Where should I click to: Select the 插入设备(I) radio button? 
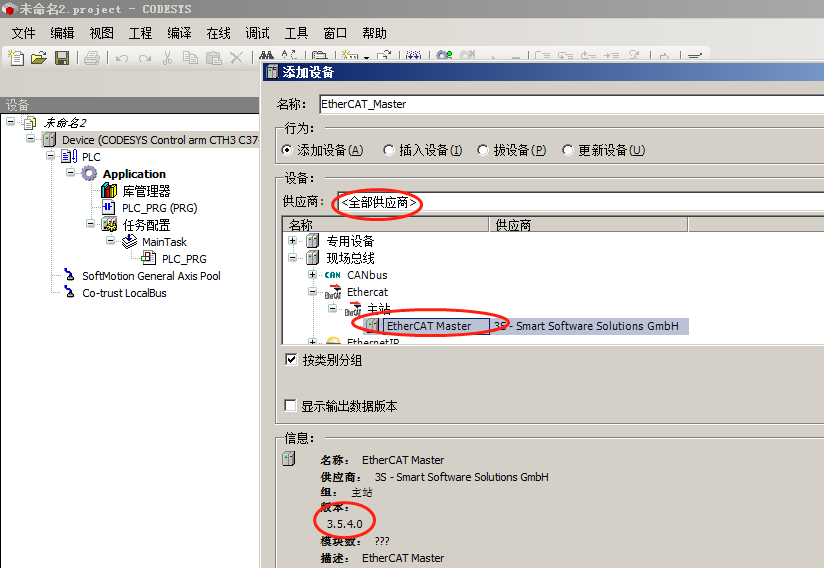pos(388,150)
